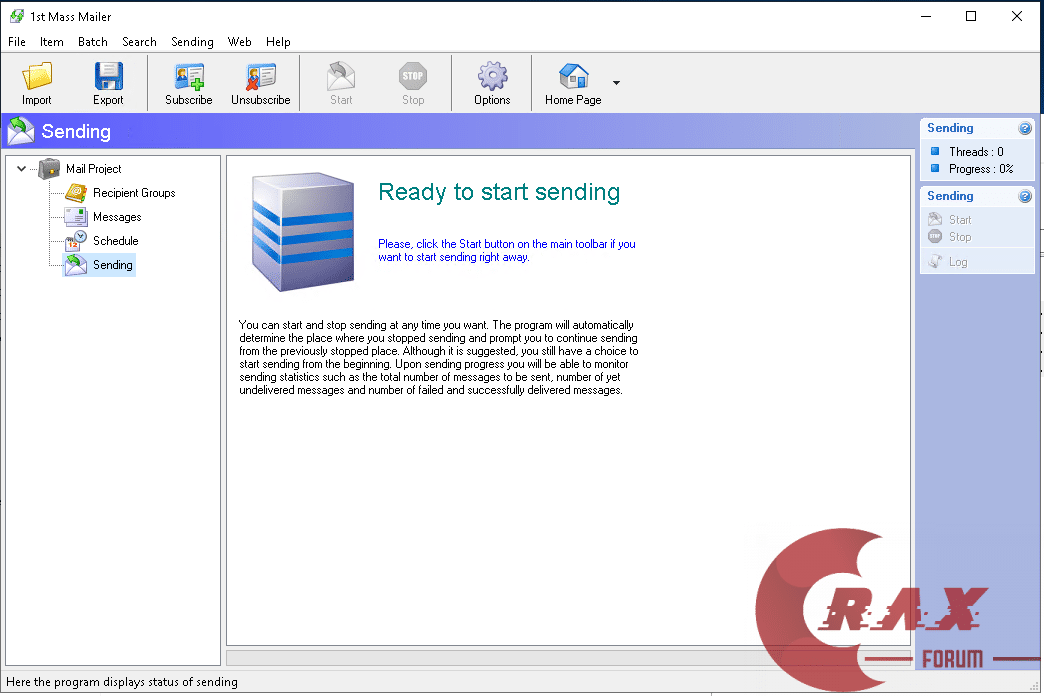The width and height of the screenshot is (1044, 696).
Task: Click the Start envelope toolbar icon
Action: (x=341, y=76)
